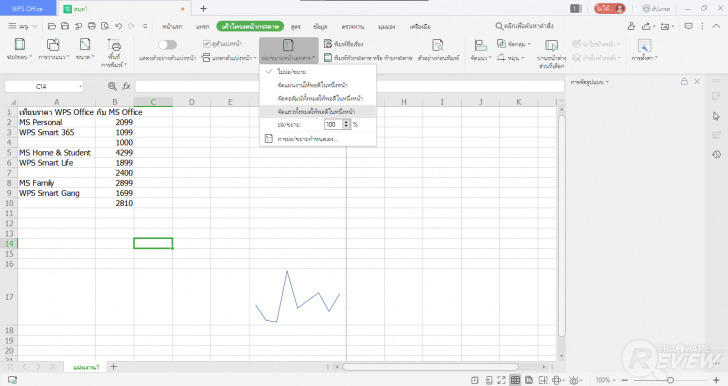
Task: Open the Review ribbon tab
Action: point(352,26)
